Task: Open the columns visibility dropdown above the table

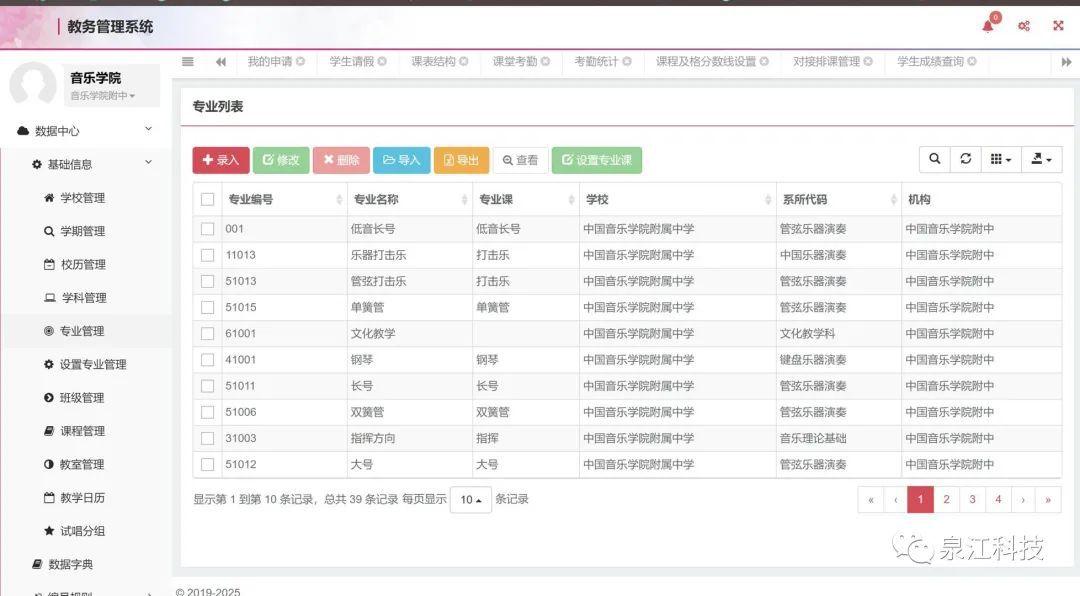Action: point(1000,159)
